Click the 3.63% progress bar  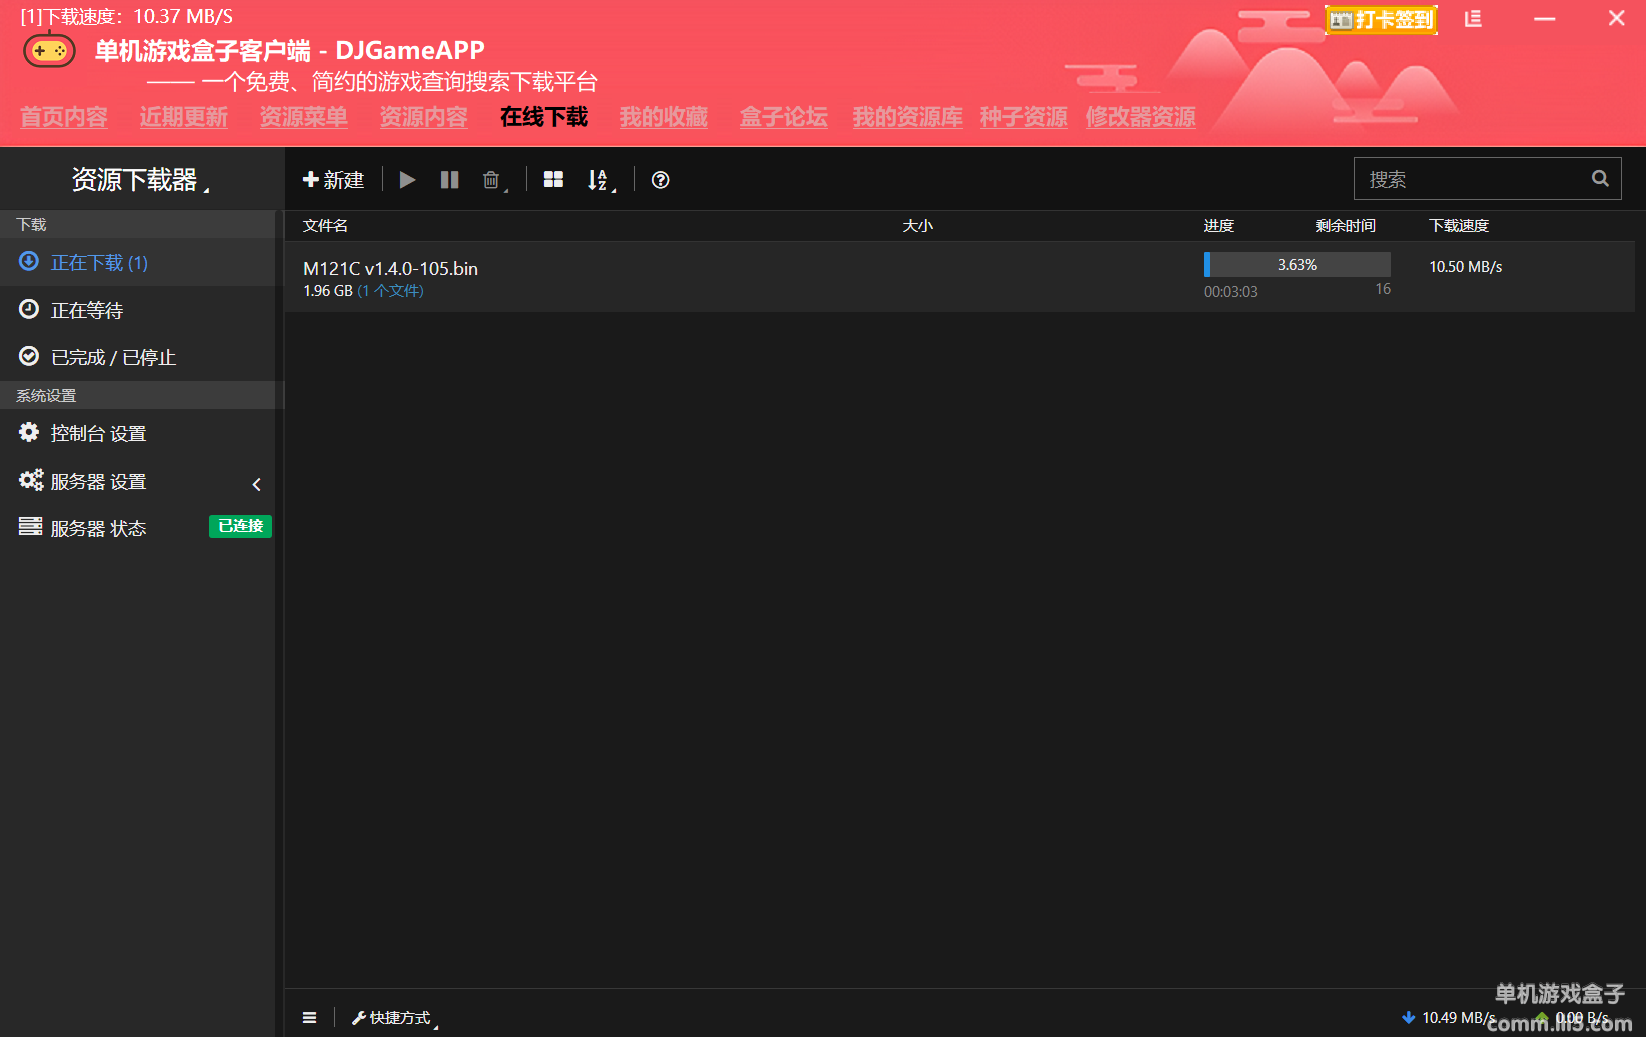tap(1297, 265)
